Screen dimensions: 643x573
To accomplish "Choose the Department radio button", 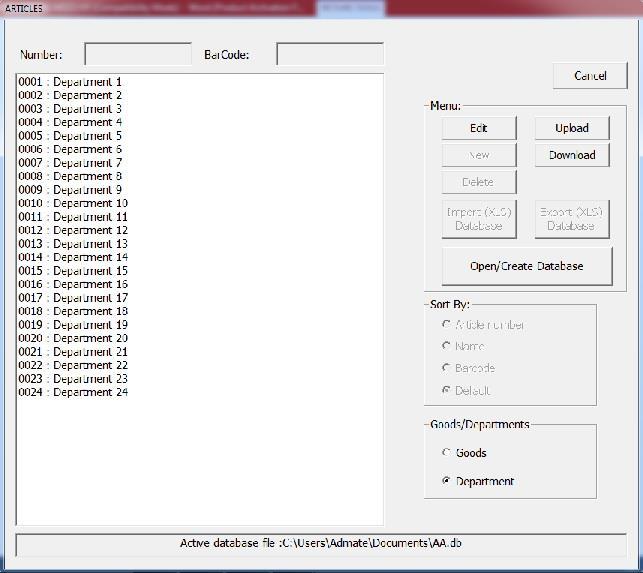I will pos(478,481).
